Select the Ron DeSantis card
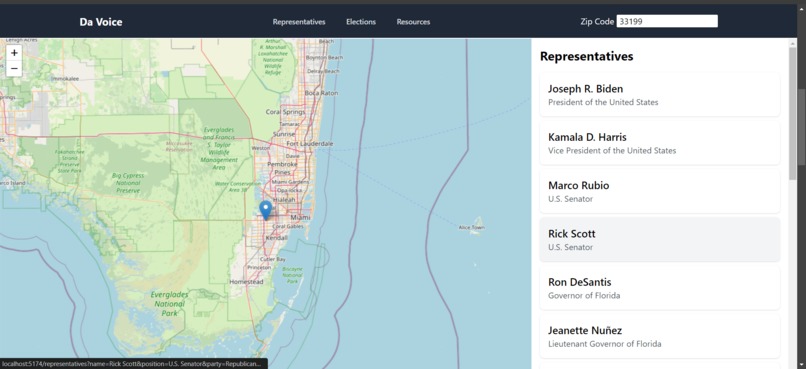 pyautogui.click(x=660, y=288)
